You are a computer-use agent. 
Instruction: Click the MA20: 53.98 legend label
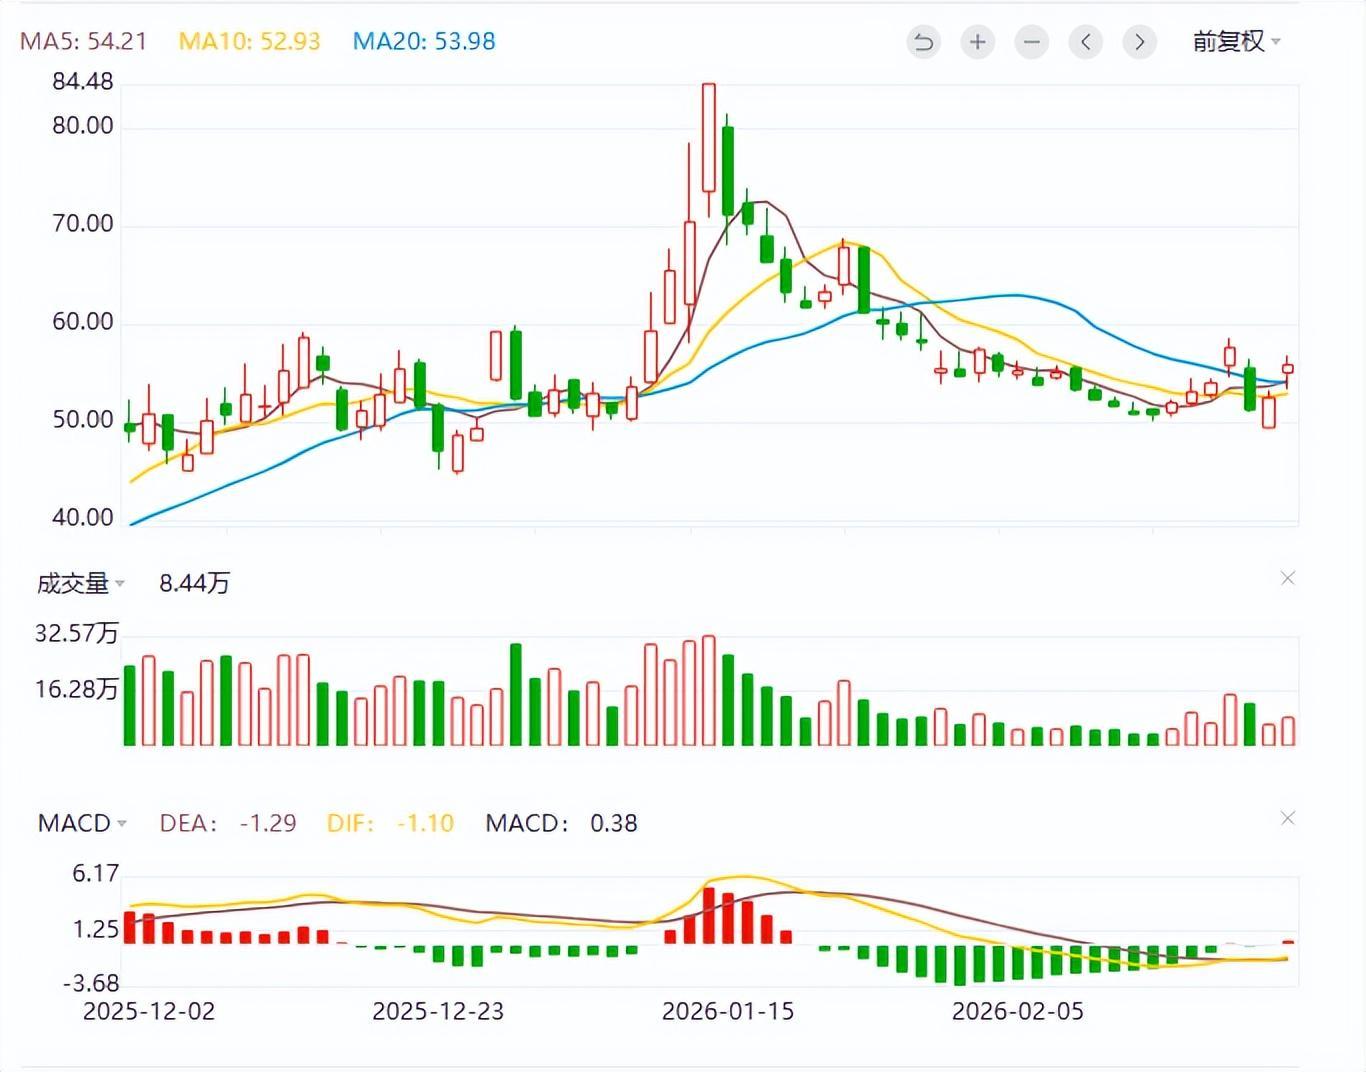coord(424,42)
